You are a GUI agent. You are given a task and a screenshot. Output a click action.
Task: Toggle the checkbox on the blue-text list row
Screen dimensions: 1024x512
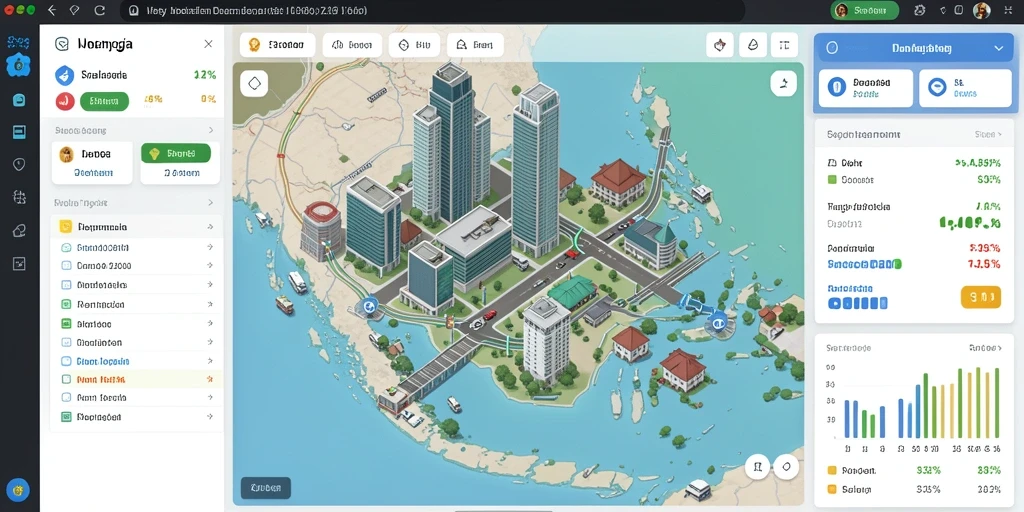click(x=65, y=361)
